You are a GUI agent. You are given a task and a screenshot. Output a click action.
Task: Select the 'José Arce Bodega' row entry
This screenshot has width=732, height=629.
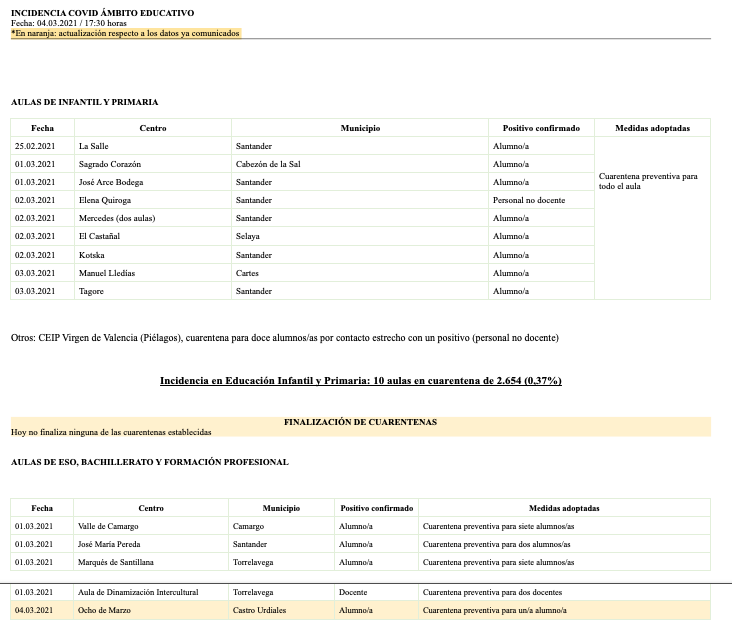coord(110,182)
